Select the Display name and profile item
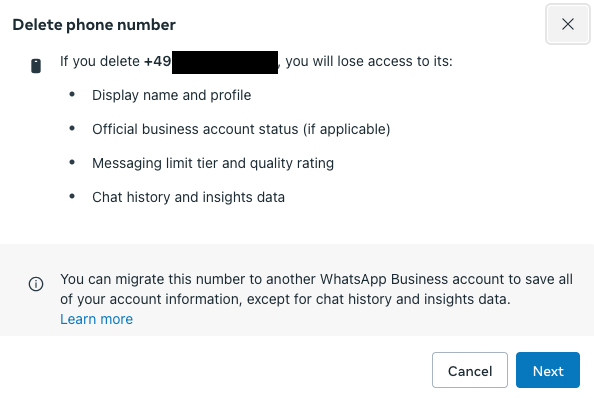Image resolution: width=594 pixels, height=398 pixels. 172,95
